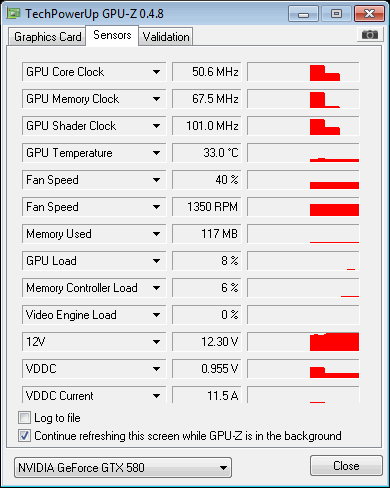The image size is (390, 488).
Task: Click the 12V voltage history graph
Action: pos(303,342)
